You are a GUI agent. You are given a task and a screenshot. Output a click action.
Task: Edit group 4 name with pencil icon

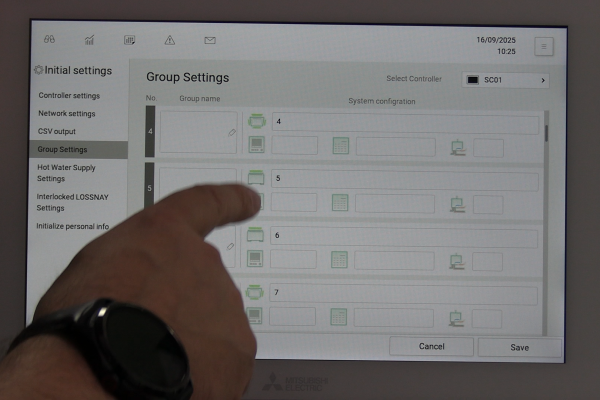(232, 133)
